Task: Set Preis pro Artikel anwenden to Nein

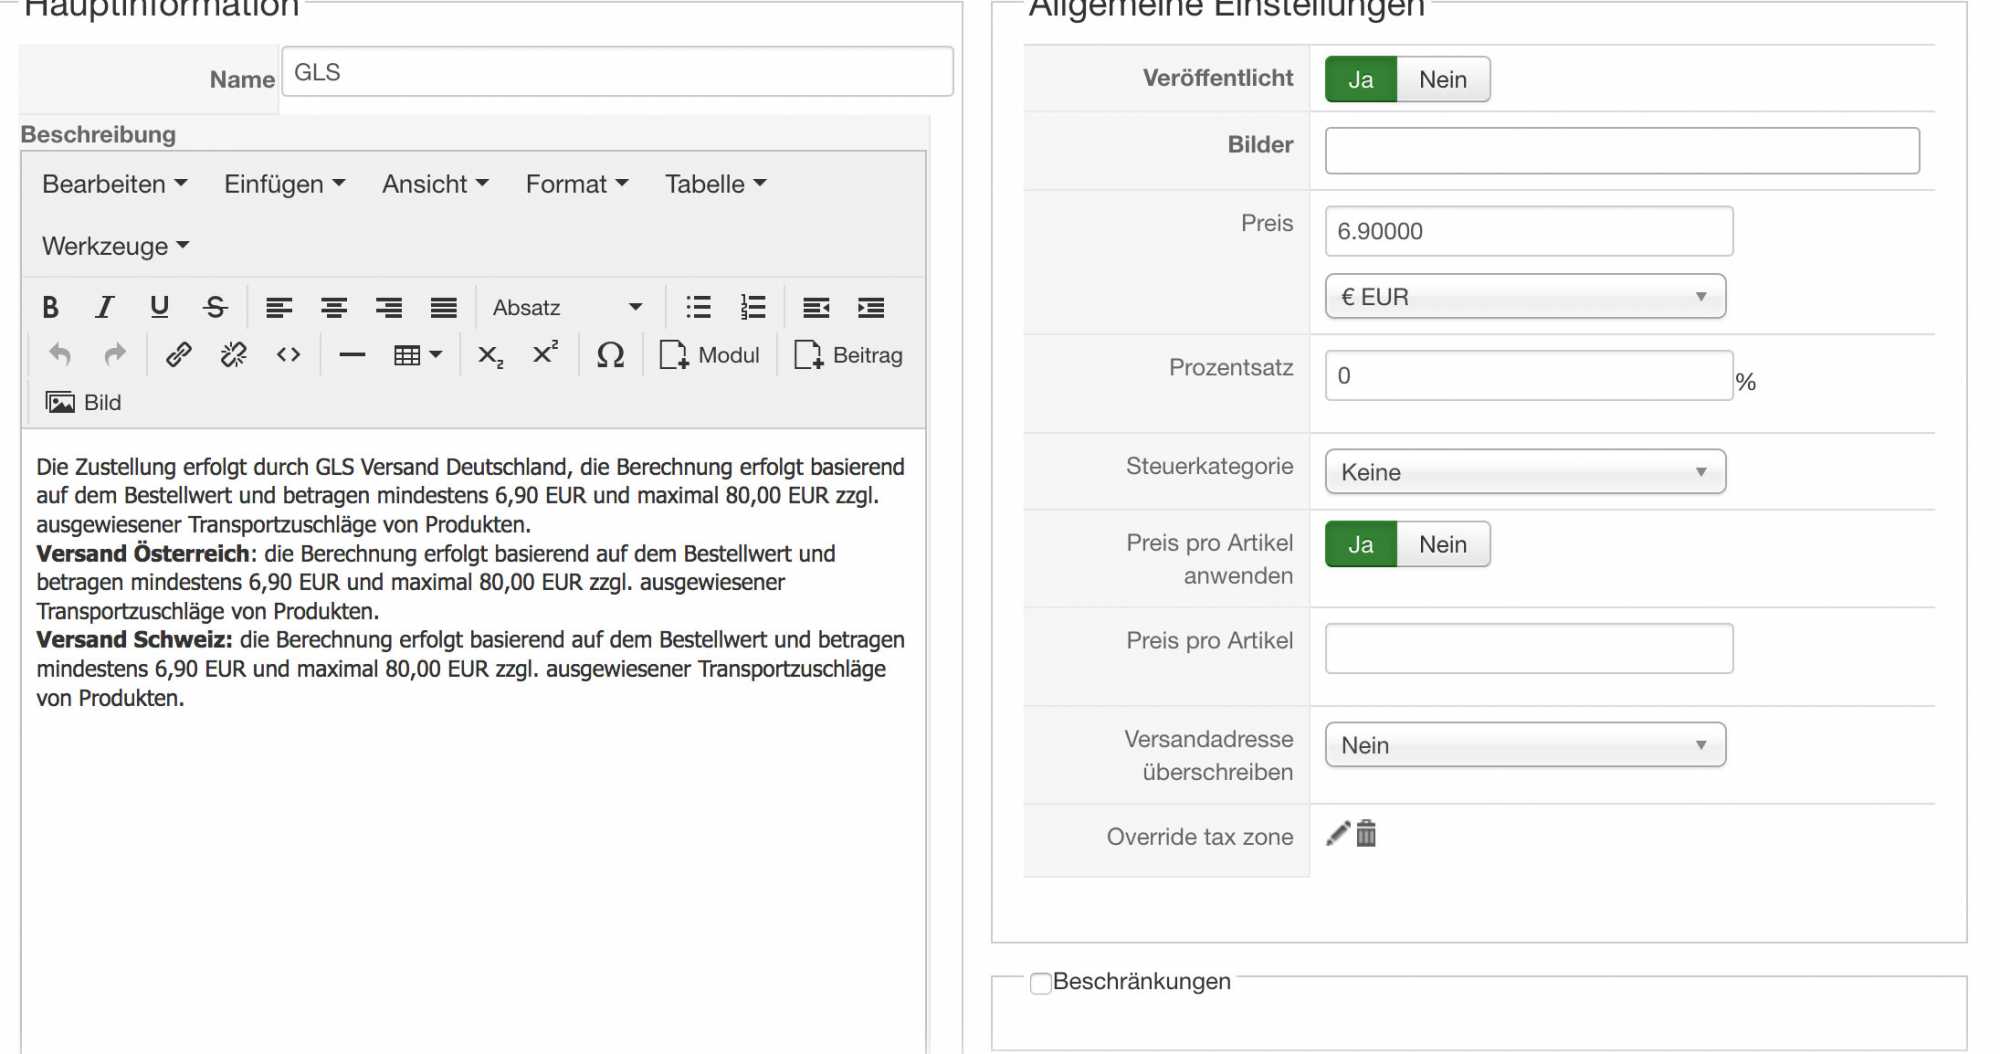Action: [x=1442, y=545]
